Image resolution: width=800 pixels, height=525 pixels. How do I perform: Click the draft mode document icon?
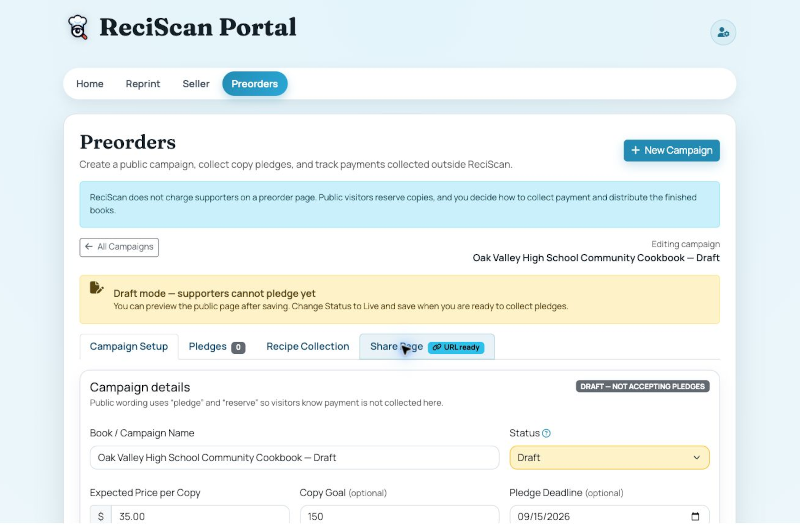click(96, 288)
